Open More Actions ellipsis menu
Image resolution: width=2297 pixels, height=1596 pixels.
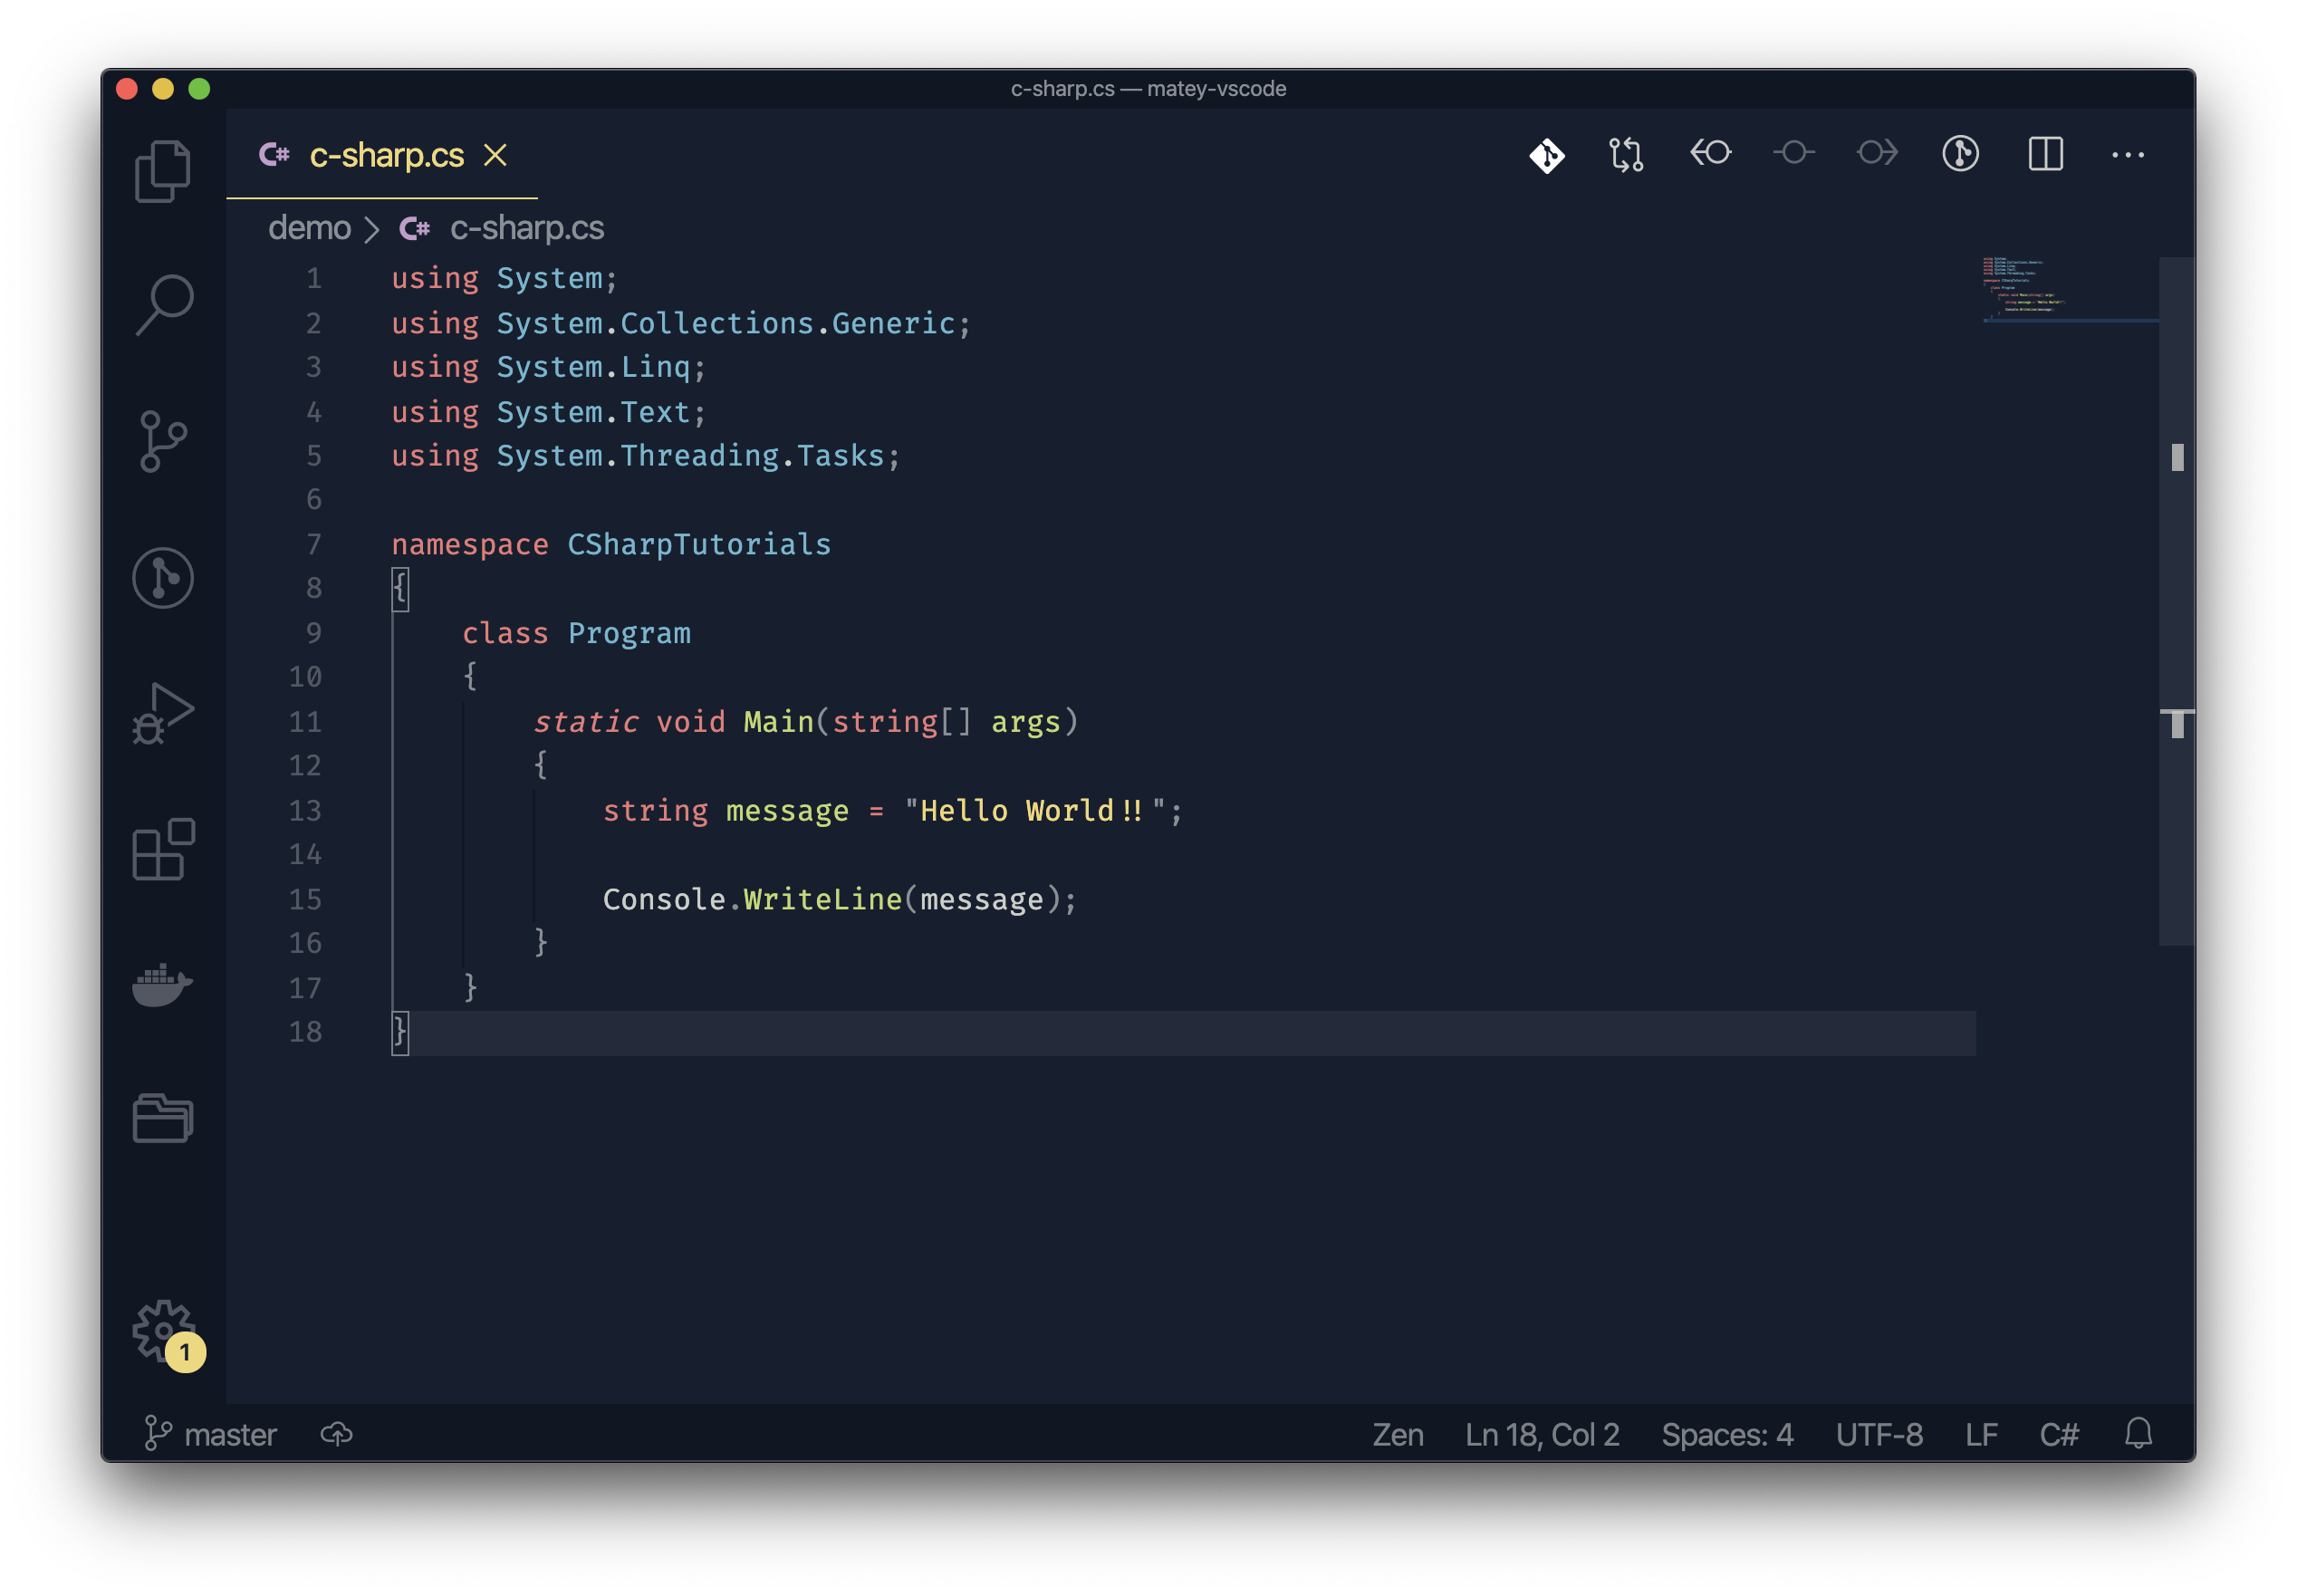(2127, 155)
